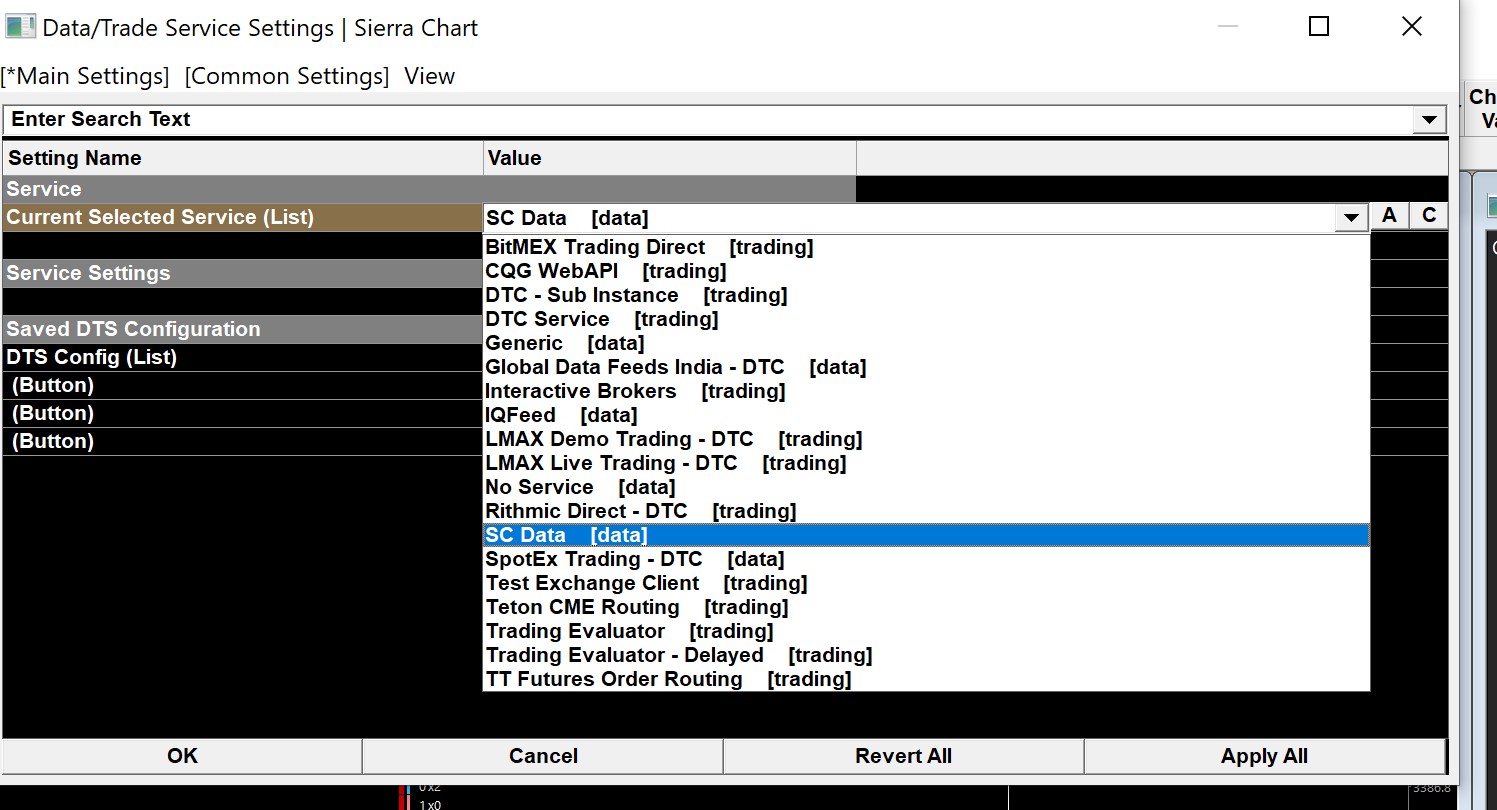Select Rithmic Direct - DTC service
This screenshot has width=1497, height=810.
tap(926, 511)
